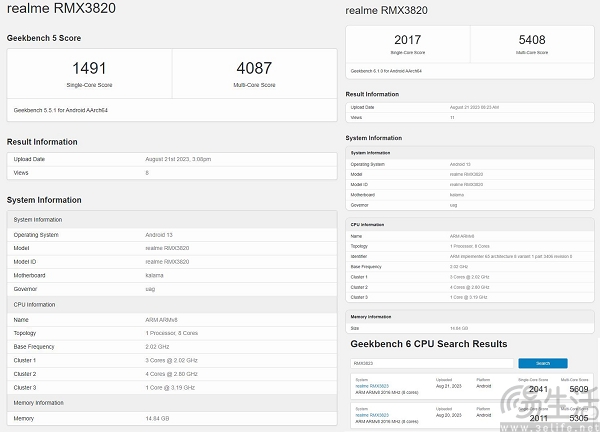Click the 'Memory Information' section row in Geekbench 5 panel
Viewport: 600px width, 432px height.
[x=172, y=403]
